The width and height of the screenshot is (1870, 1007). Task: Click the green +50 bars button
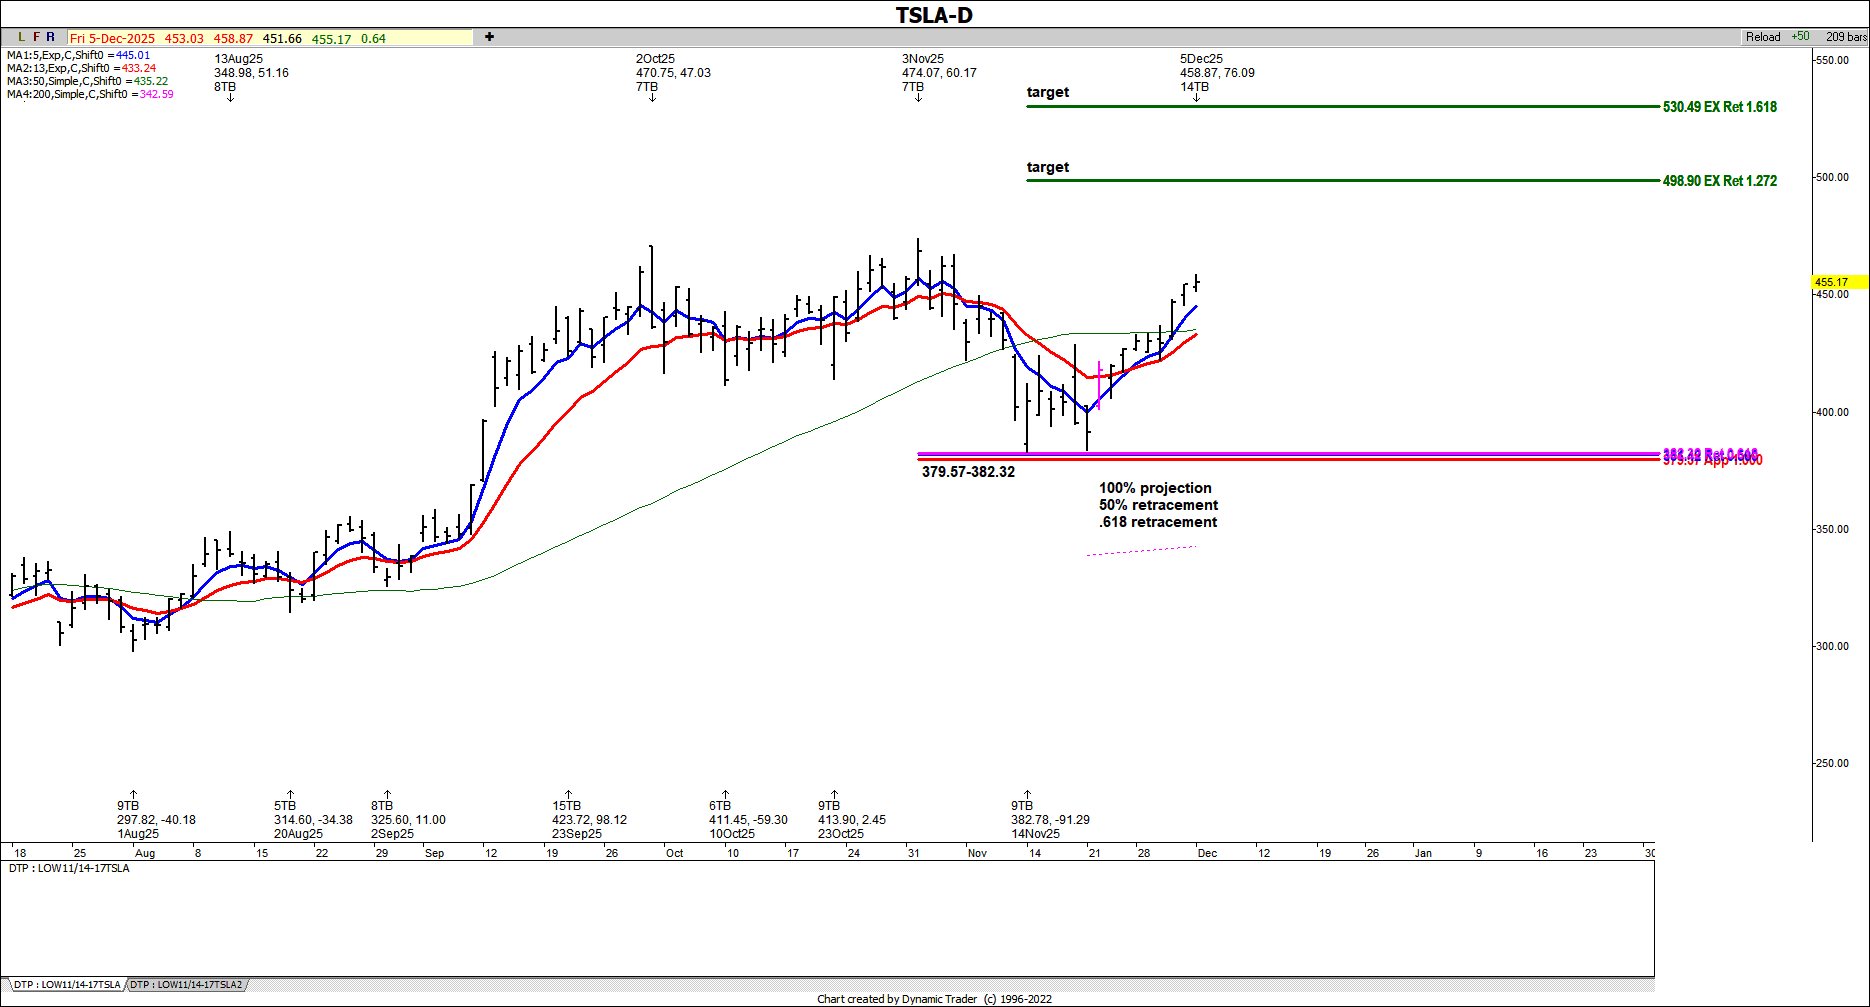coord(1800,37)
